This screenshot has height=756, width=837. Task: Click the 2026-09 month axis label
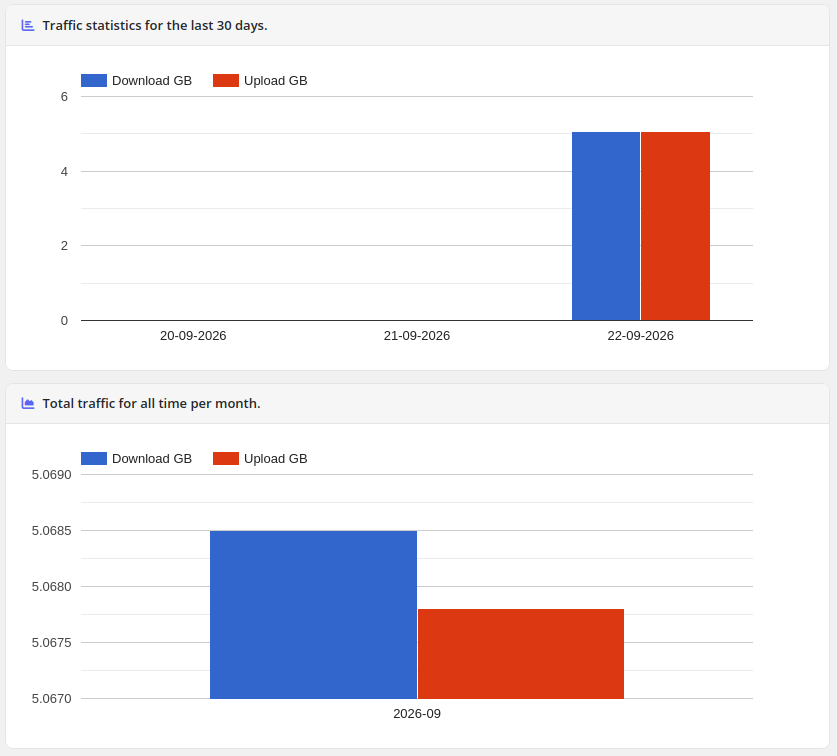pyautogui.click(x=417, y=714)
